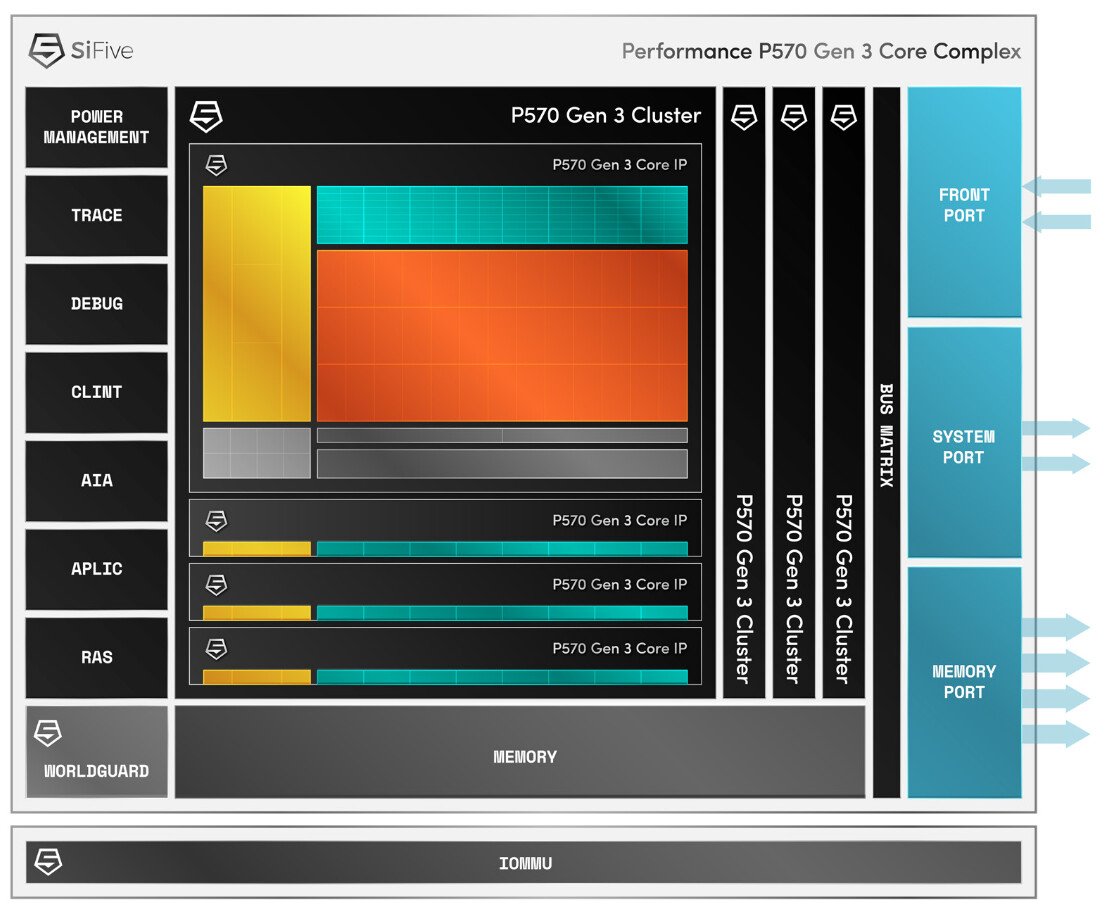
Task: Click the teal block in the expanded core
Action: [502, 215]
